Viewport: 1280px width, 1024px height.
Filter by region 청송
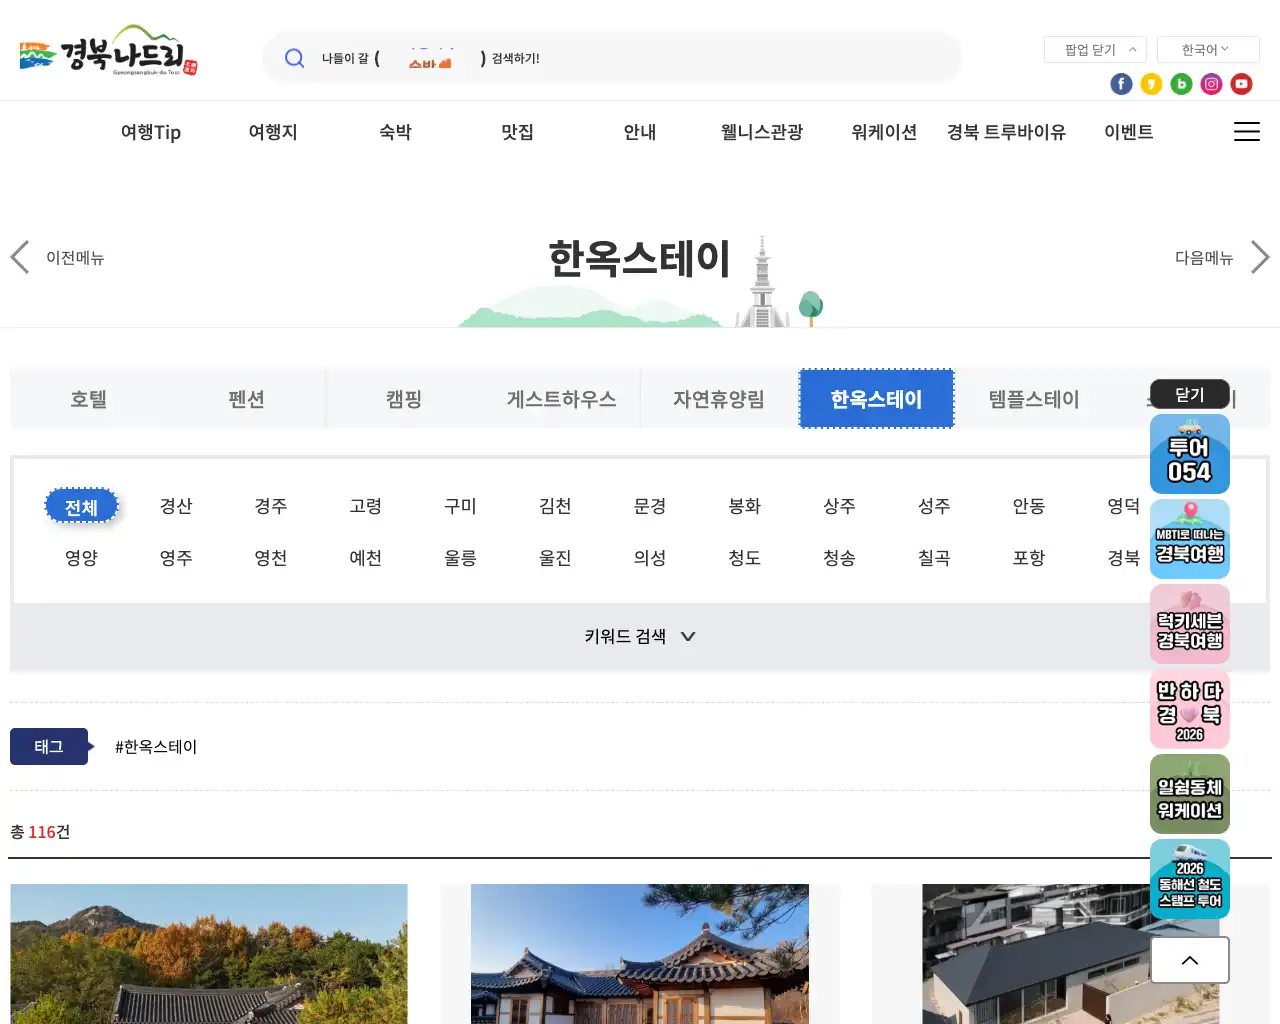(840, 558)
